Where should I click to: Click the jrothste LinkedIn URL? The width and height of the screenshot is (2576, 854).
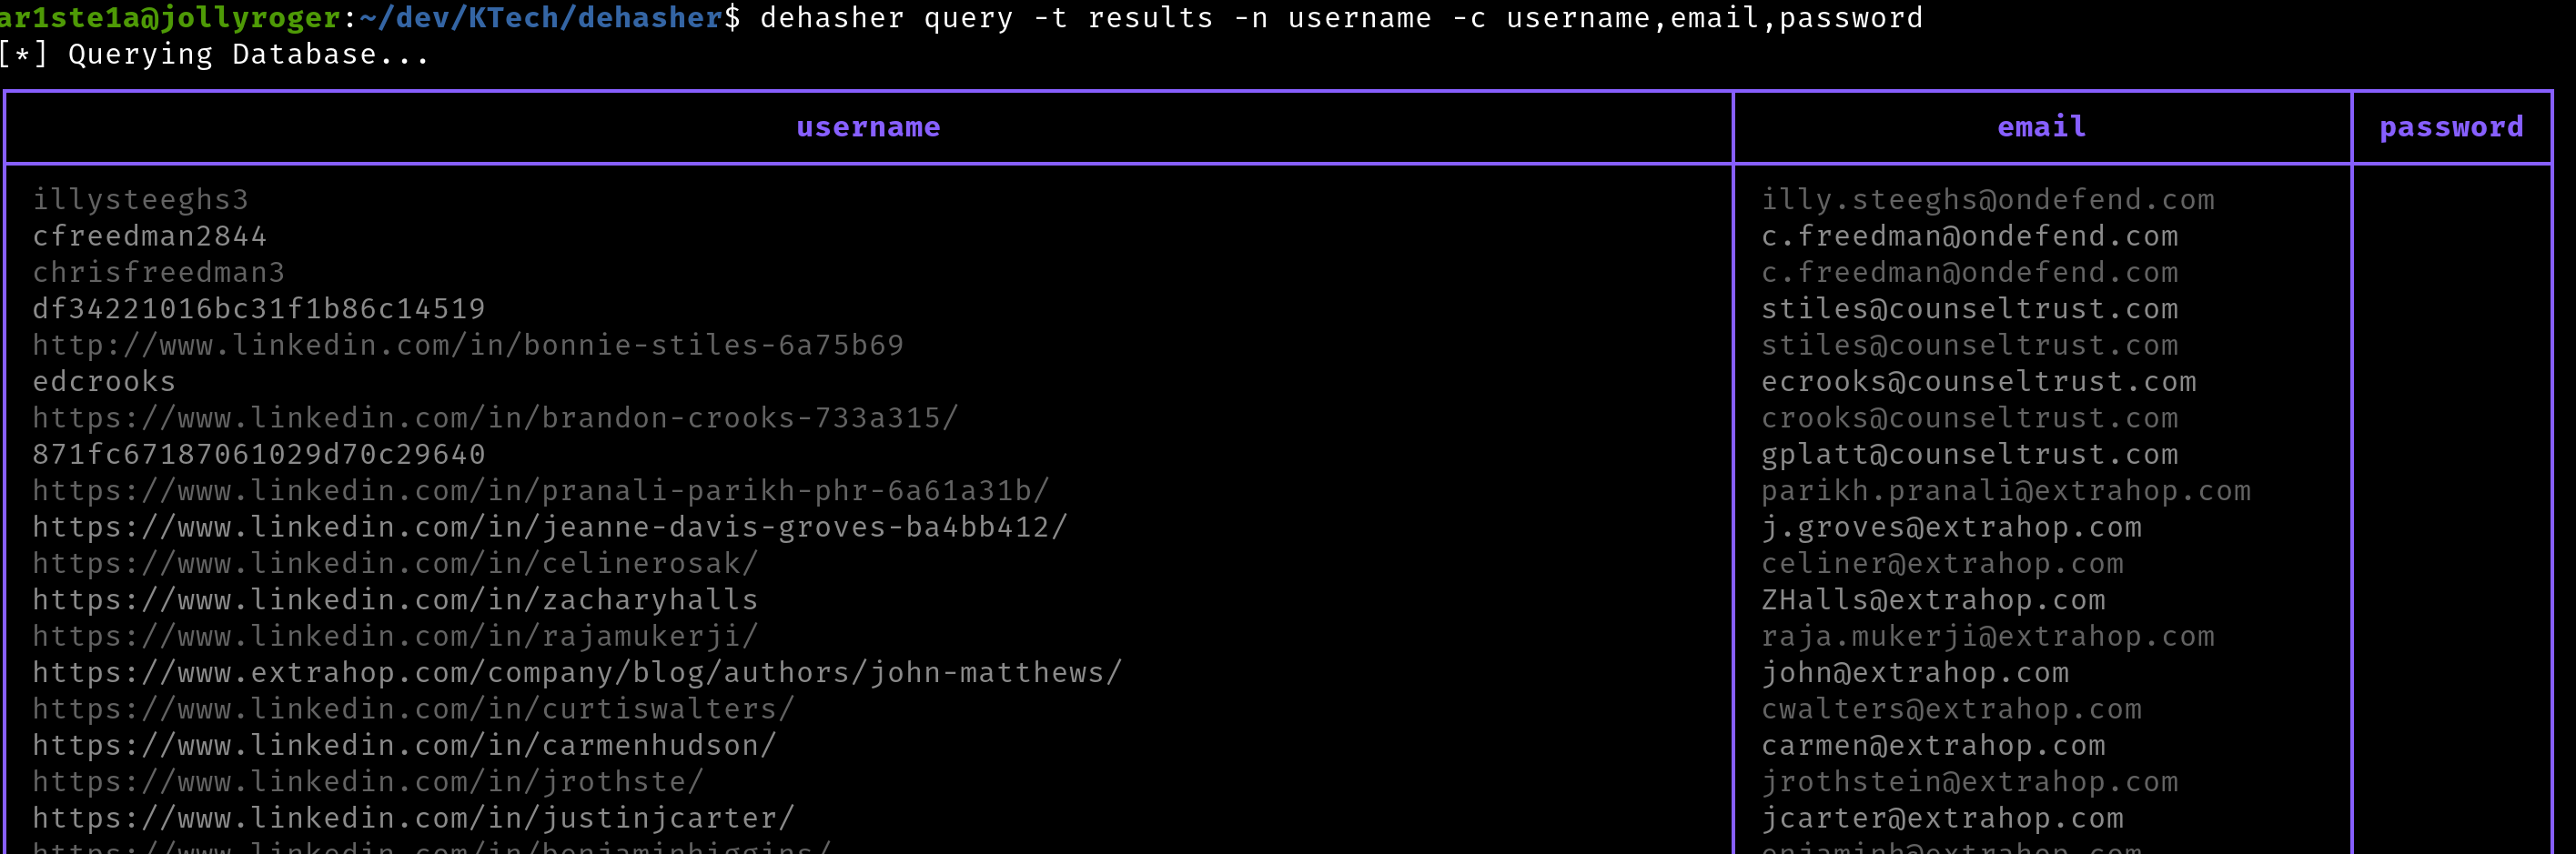[x=368, y=782]
